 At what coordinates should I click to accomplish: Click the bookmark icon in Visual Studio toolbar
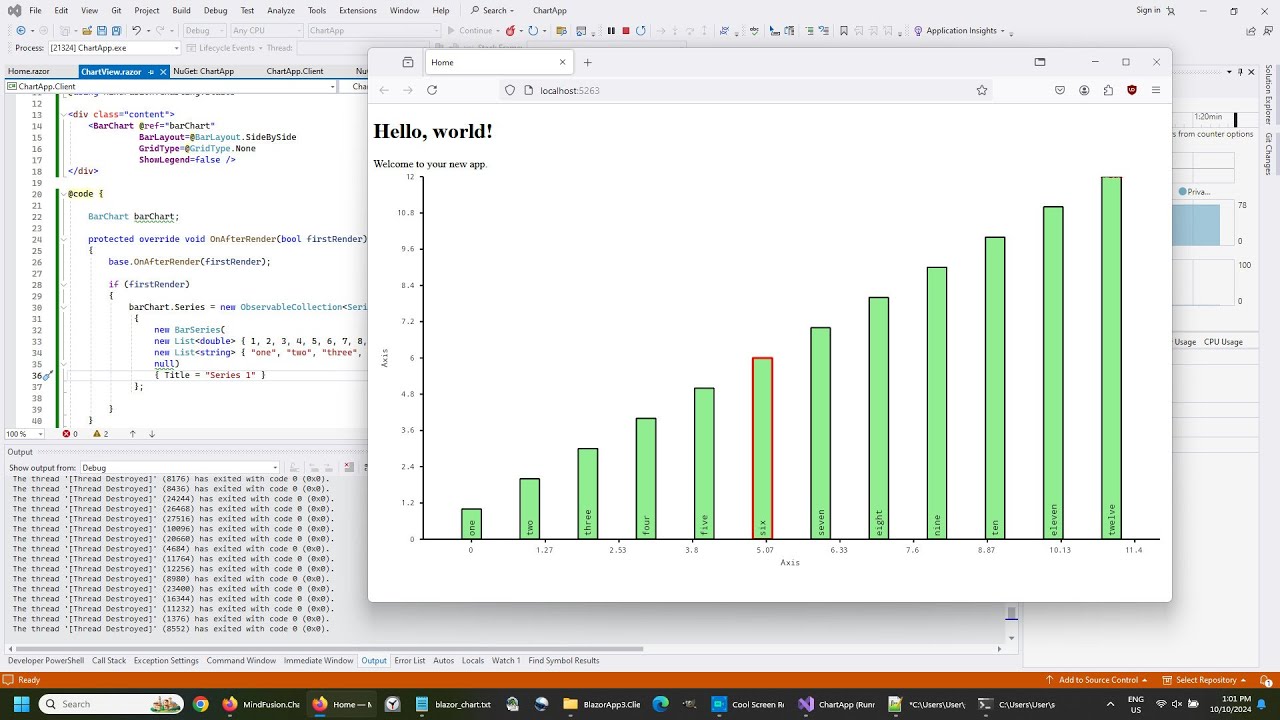coord(843,30)
